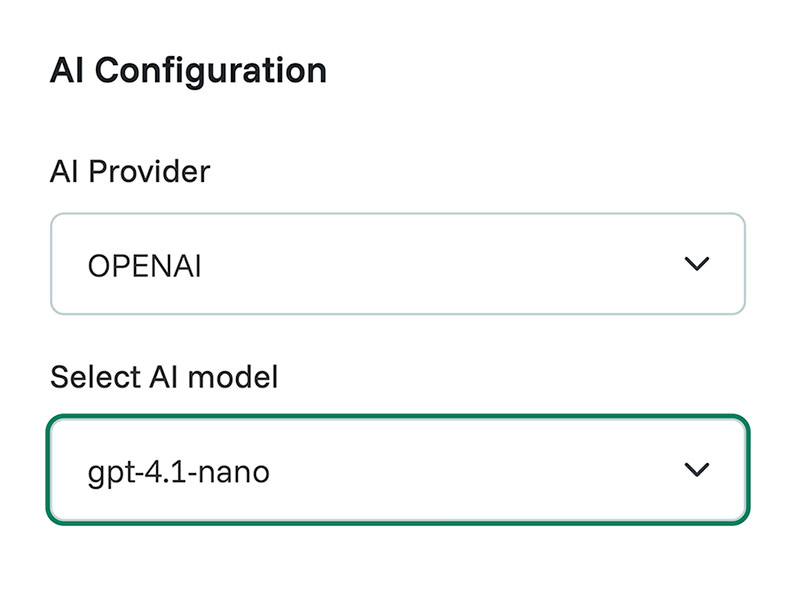Collapse the focused AI model selector
The width and height of the screenshot is (800, 600).
(x=695, y=470)
